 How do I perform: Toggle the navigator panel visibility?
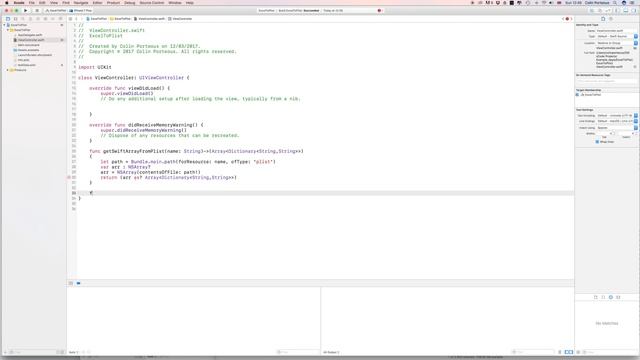pyautogui.click(x=618, y=11)
